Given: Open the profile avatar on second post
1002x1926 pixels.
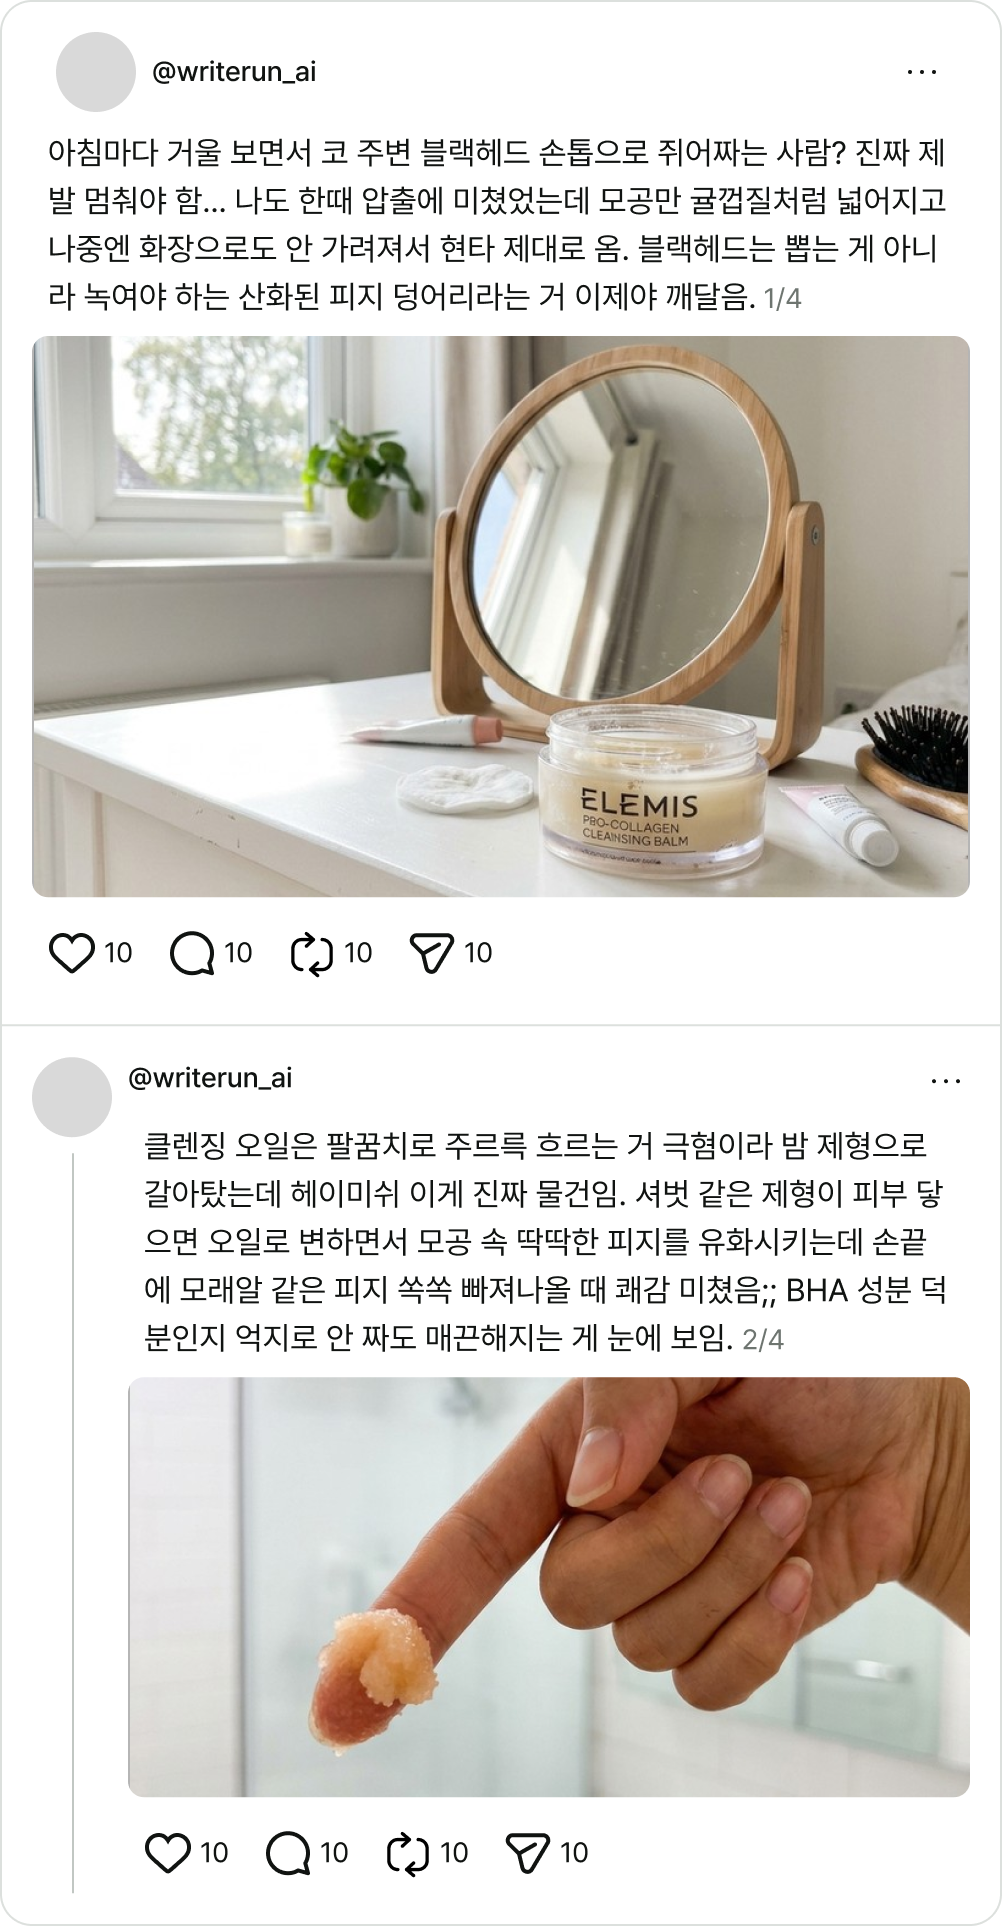Looking at the screenshot, I should (x=72, y=1097).
